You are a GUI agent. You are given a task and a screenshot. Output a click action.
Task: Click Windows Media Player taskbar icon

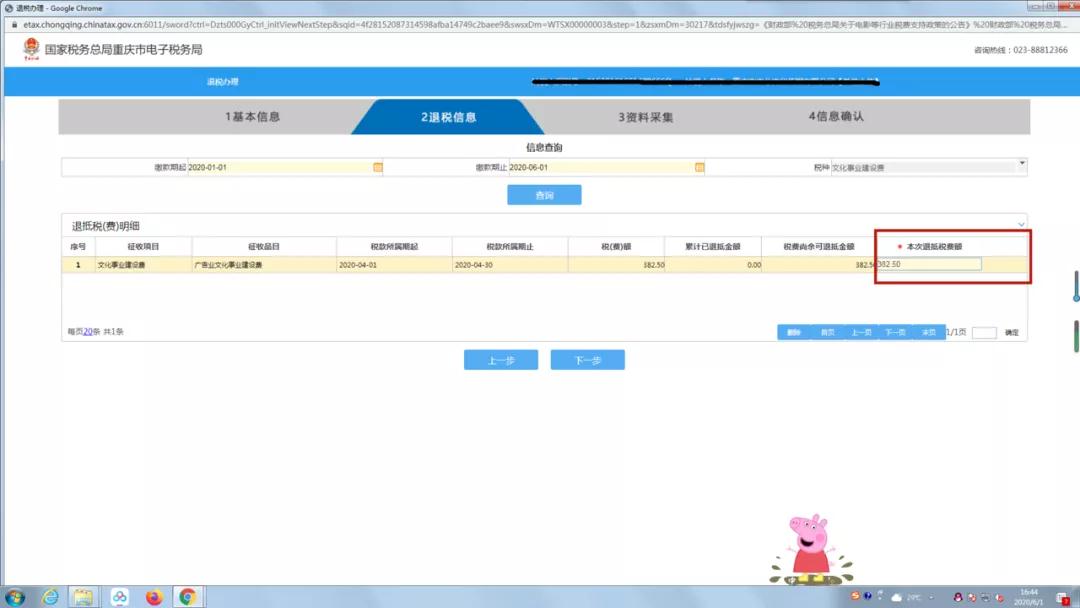click(119, 597)
